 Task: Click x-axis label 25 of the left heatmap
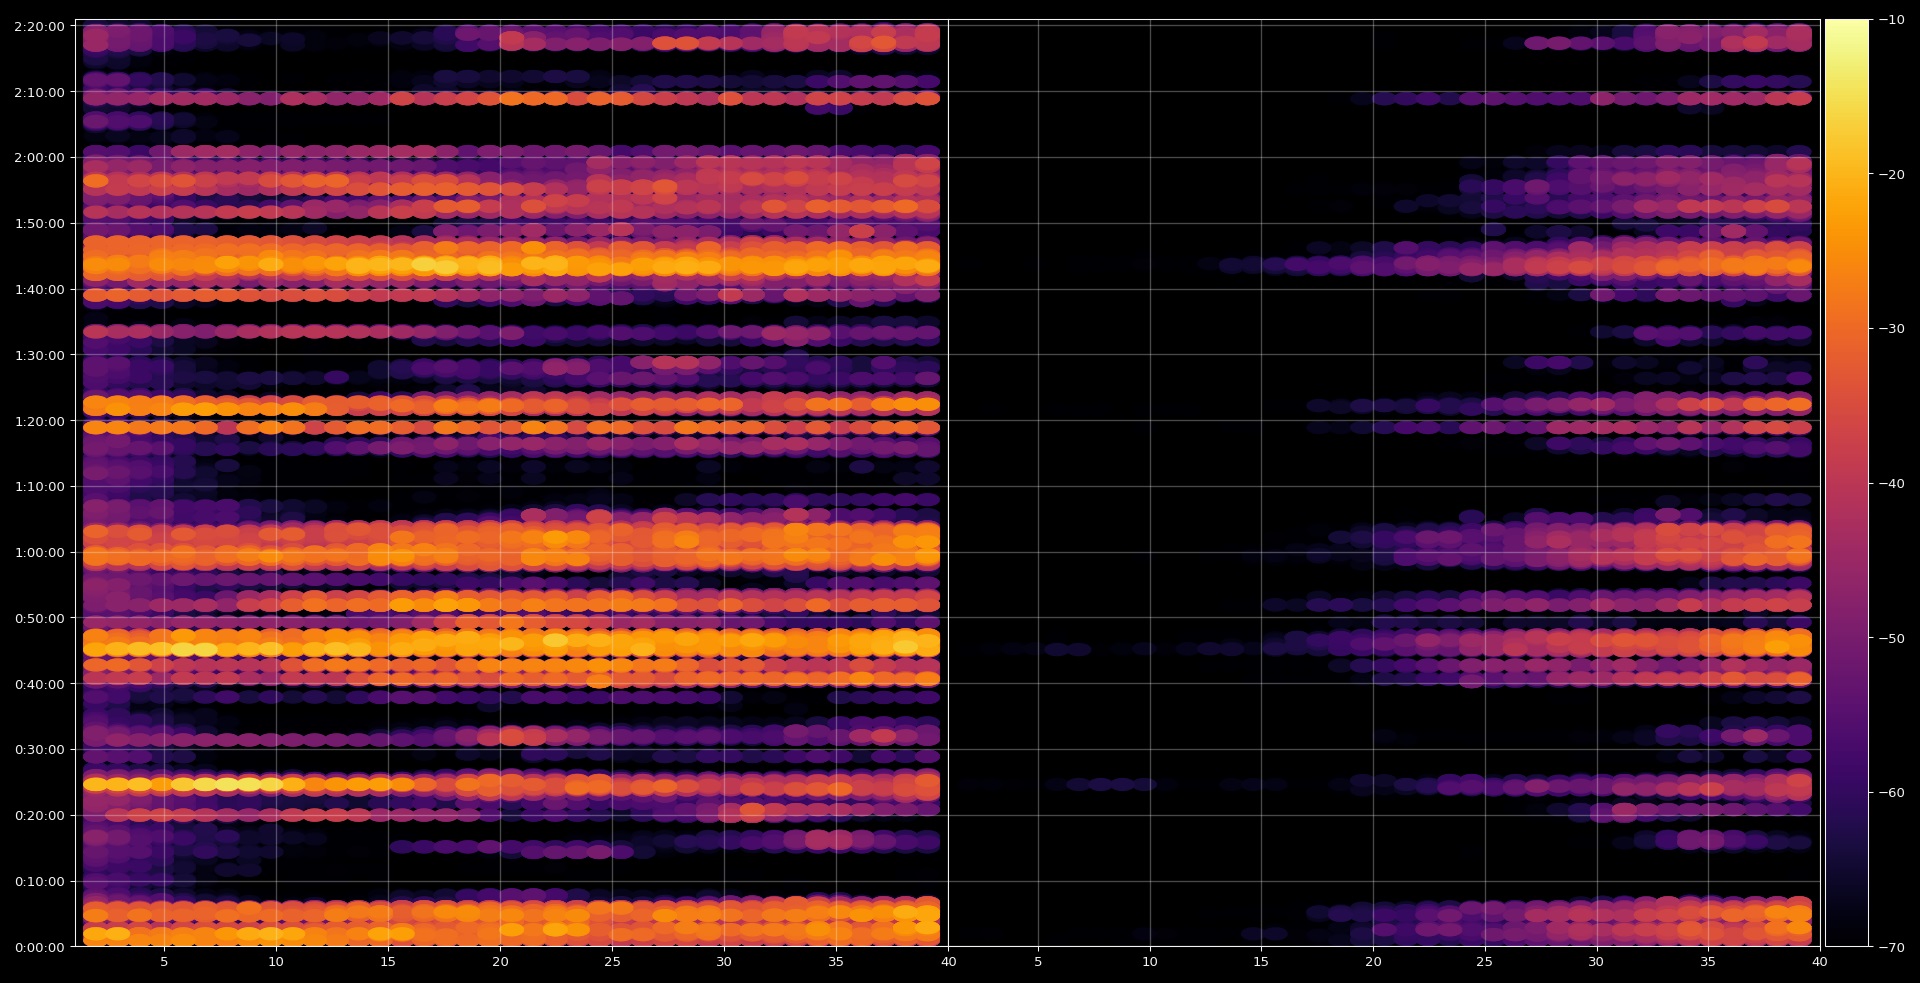[612, 962]
